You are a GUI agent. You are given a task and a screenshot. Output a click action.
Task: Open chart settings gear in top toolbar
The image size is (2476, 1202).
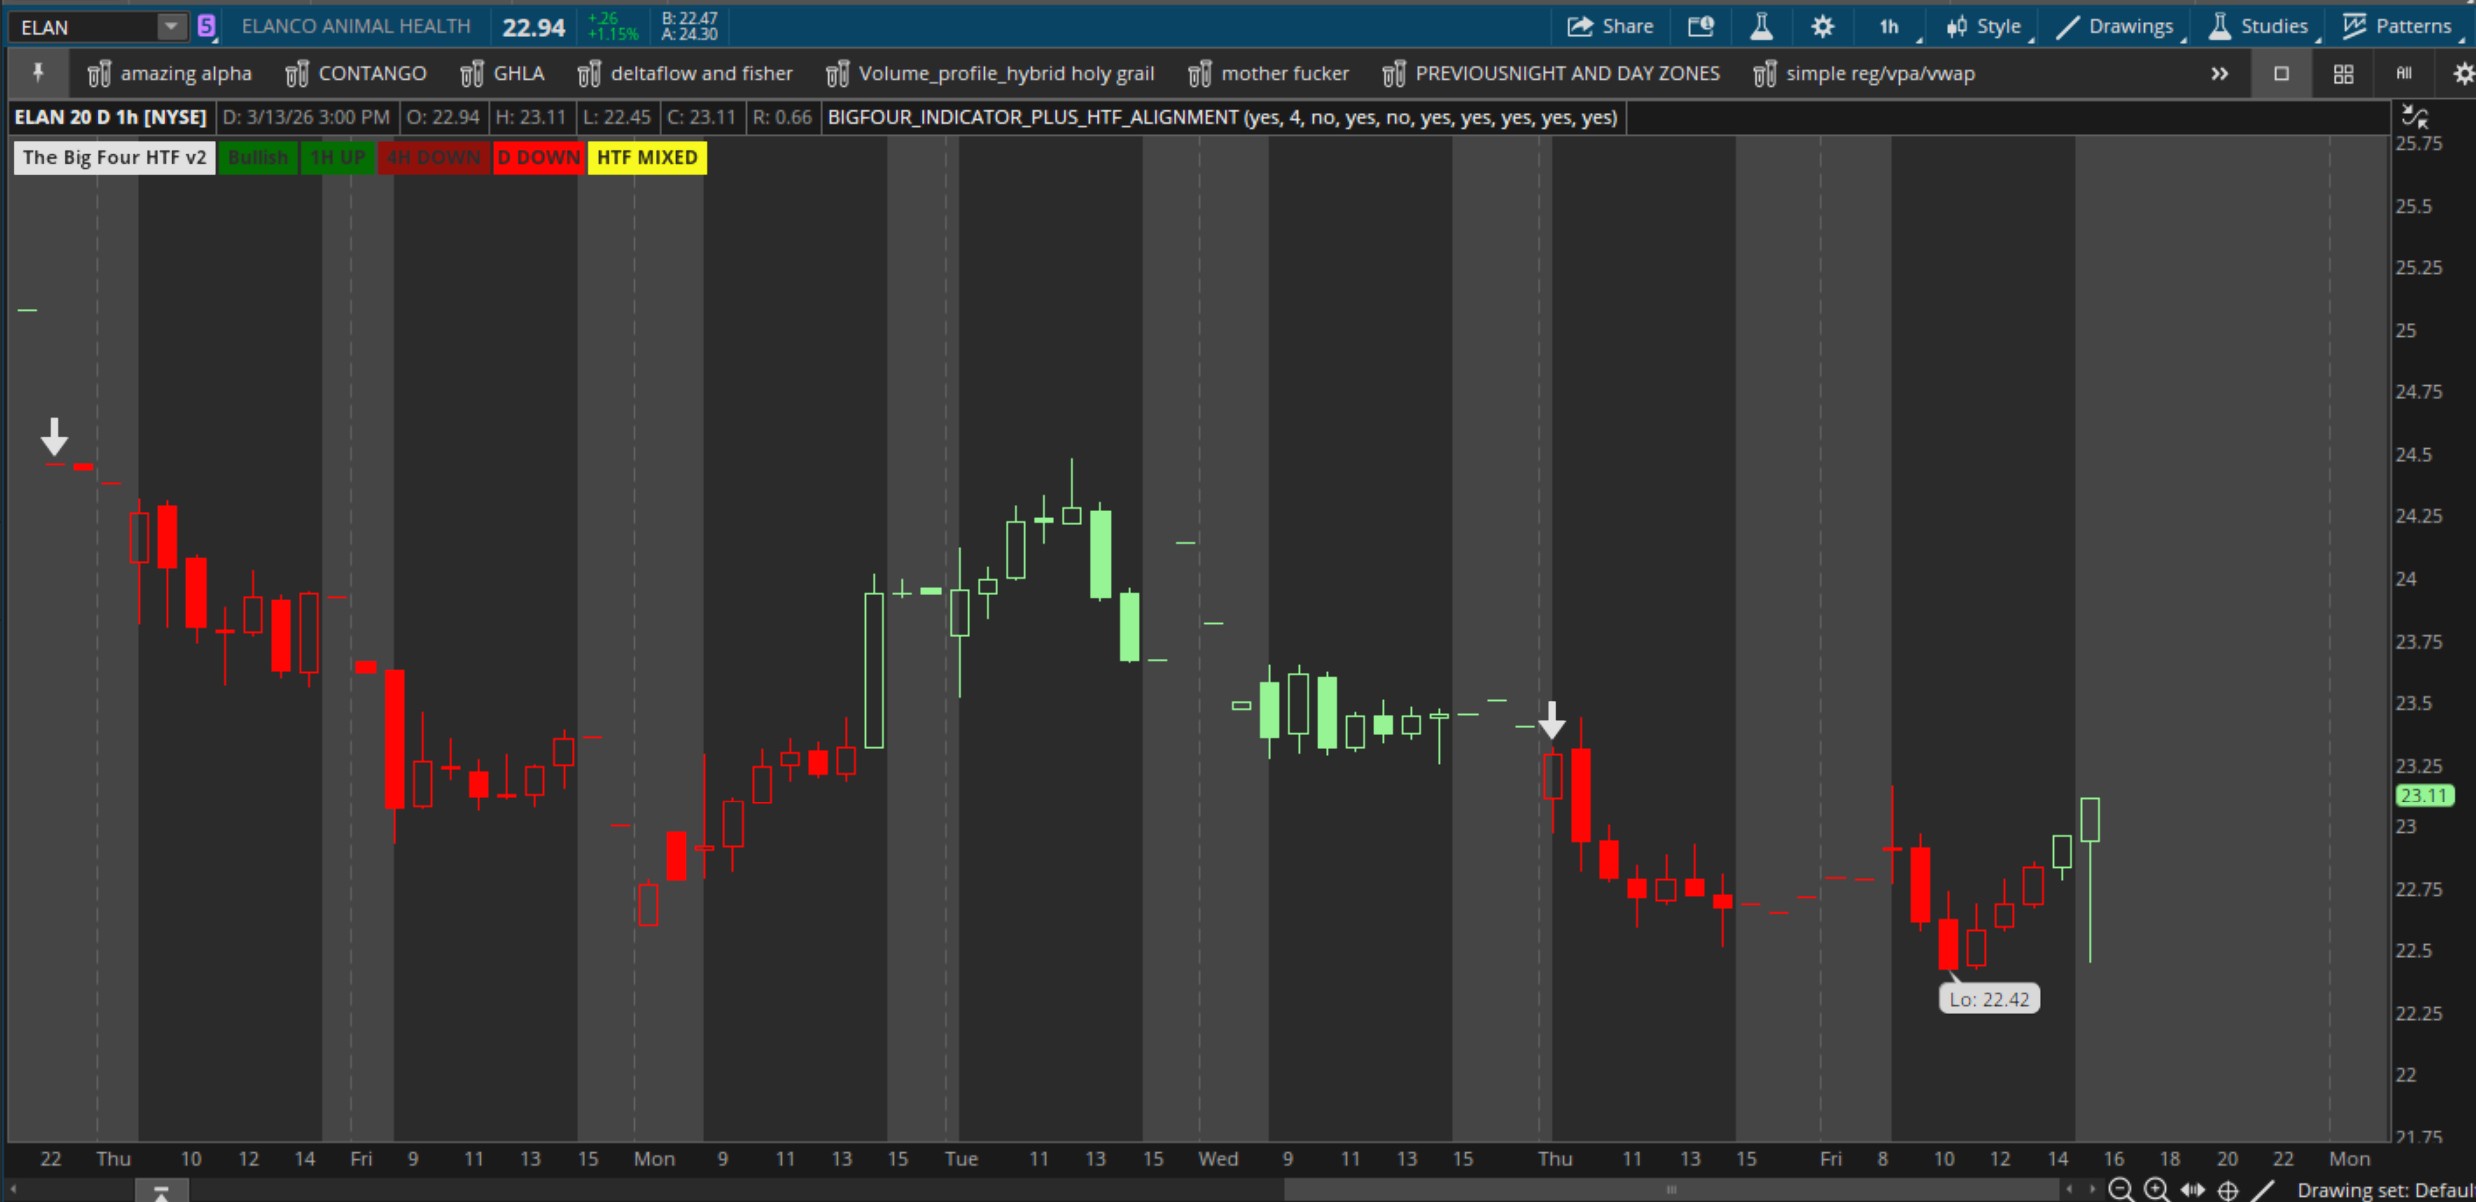[1823, 26]
